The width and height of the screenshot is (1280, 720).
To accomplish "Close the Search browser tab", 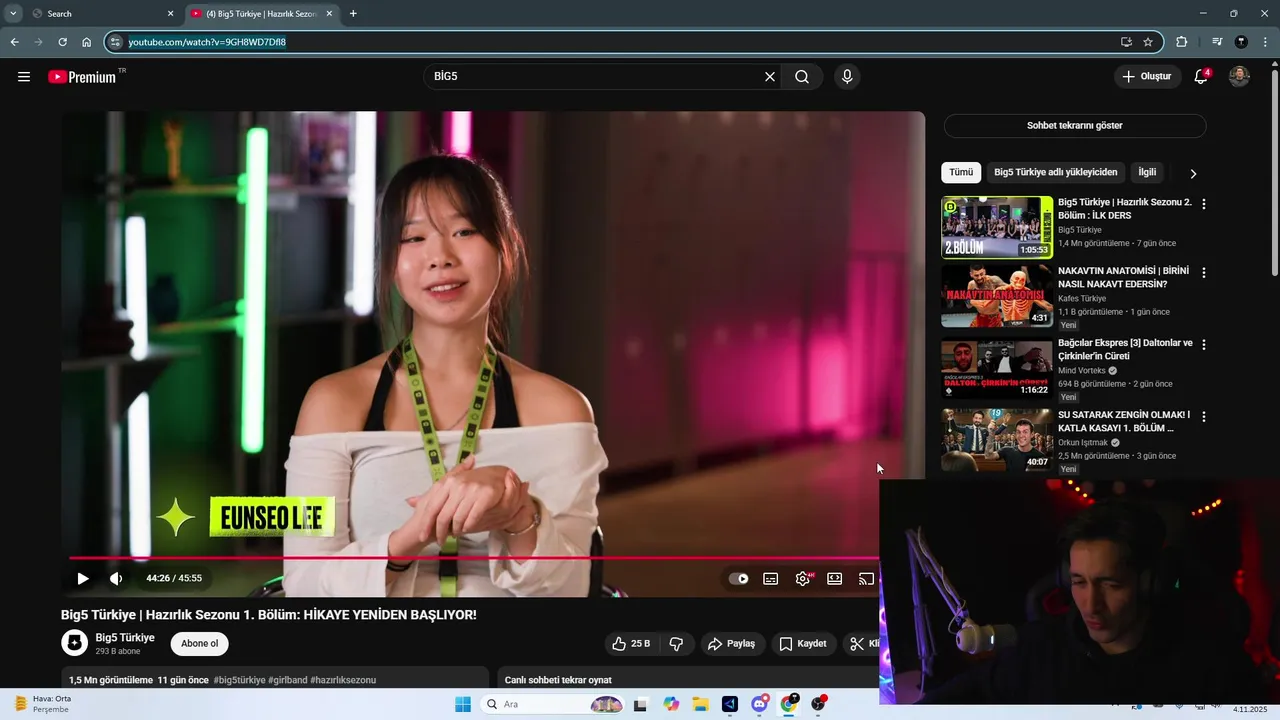I will [x=170, y=14].
